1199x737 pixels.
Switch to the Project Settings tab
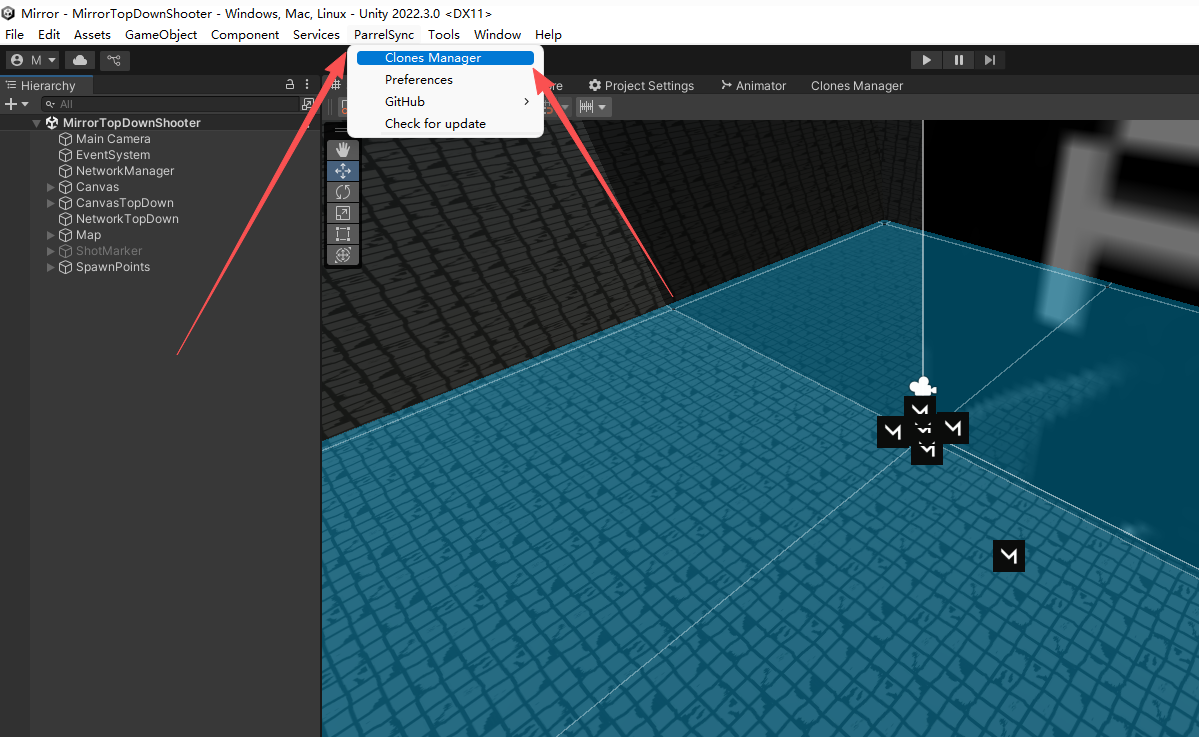pos(641,86)
